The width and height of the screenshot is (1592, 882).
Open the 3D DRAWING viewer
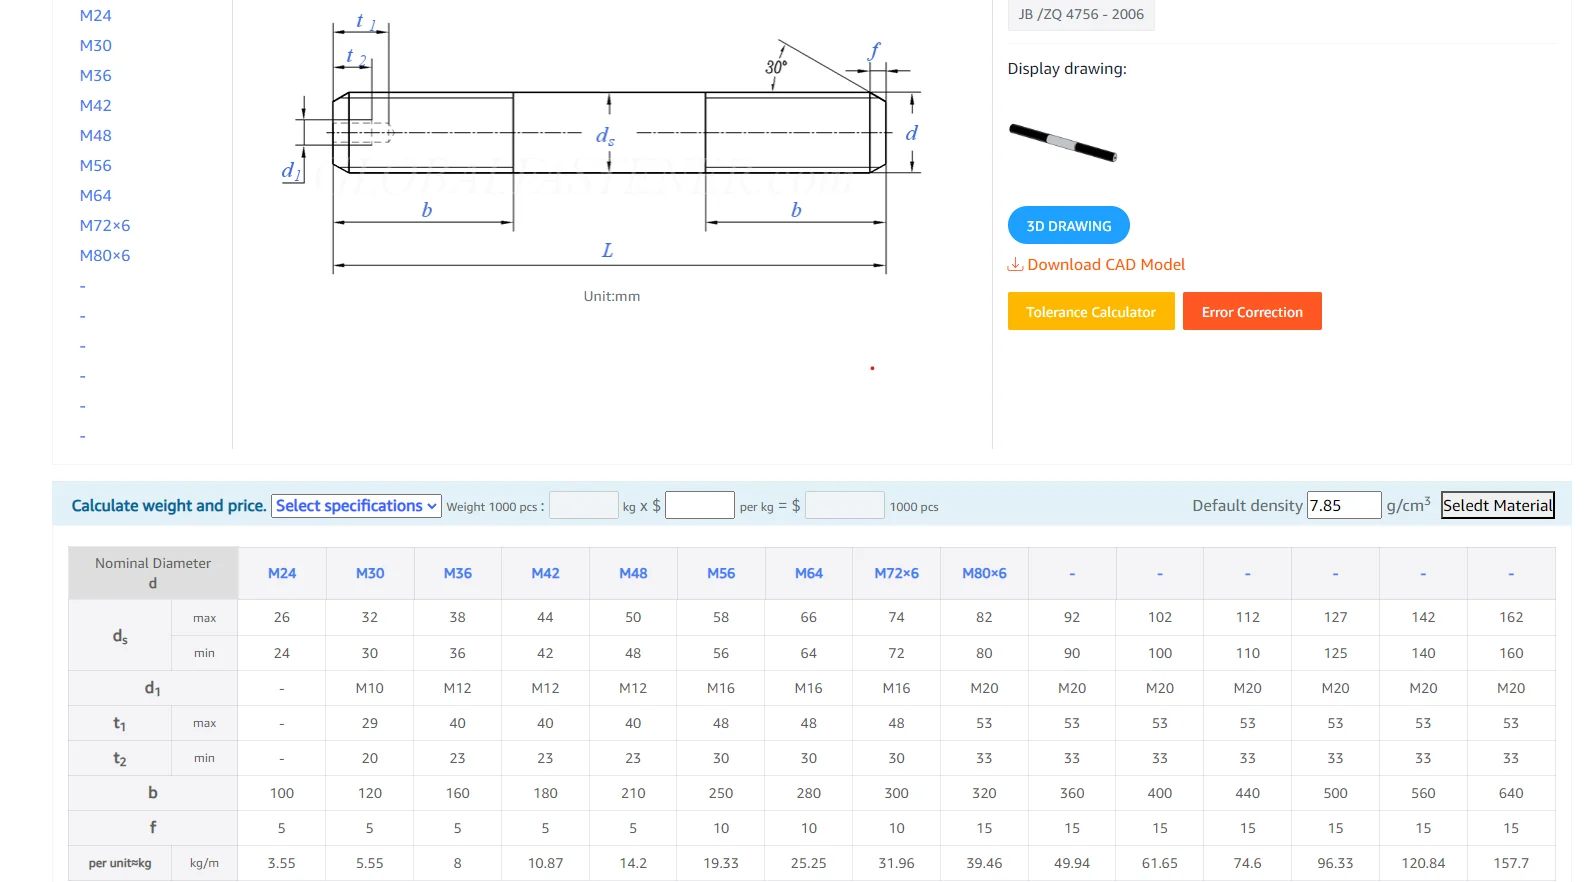[x=1068, y=226]
